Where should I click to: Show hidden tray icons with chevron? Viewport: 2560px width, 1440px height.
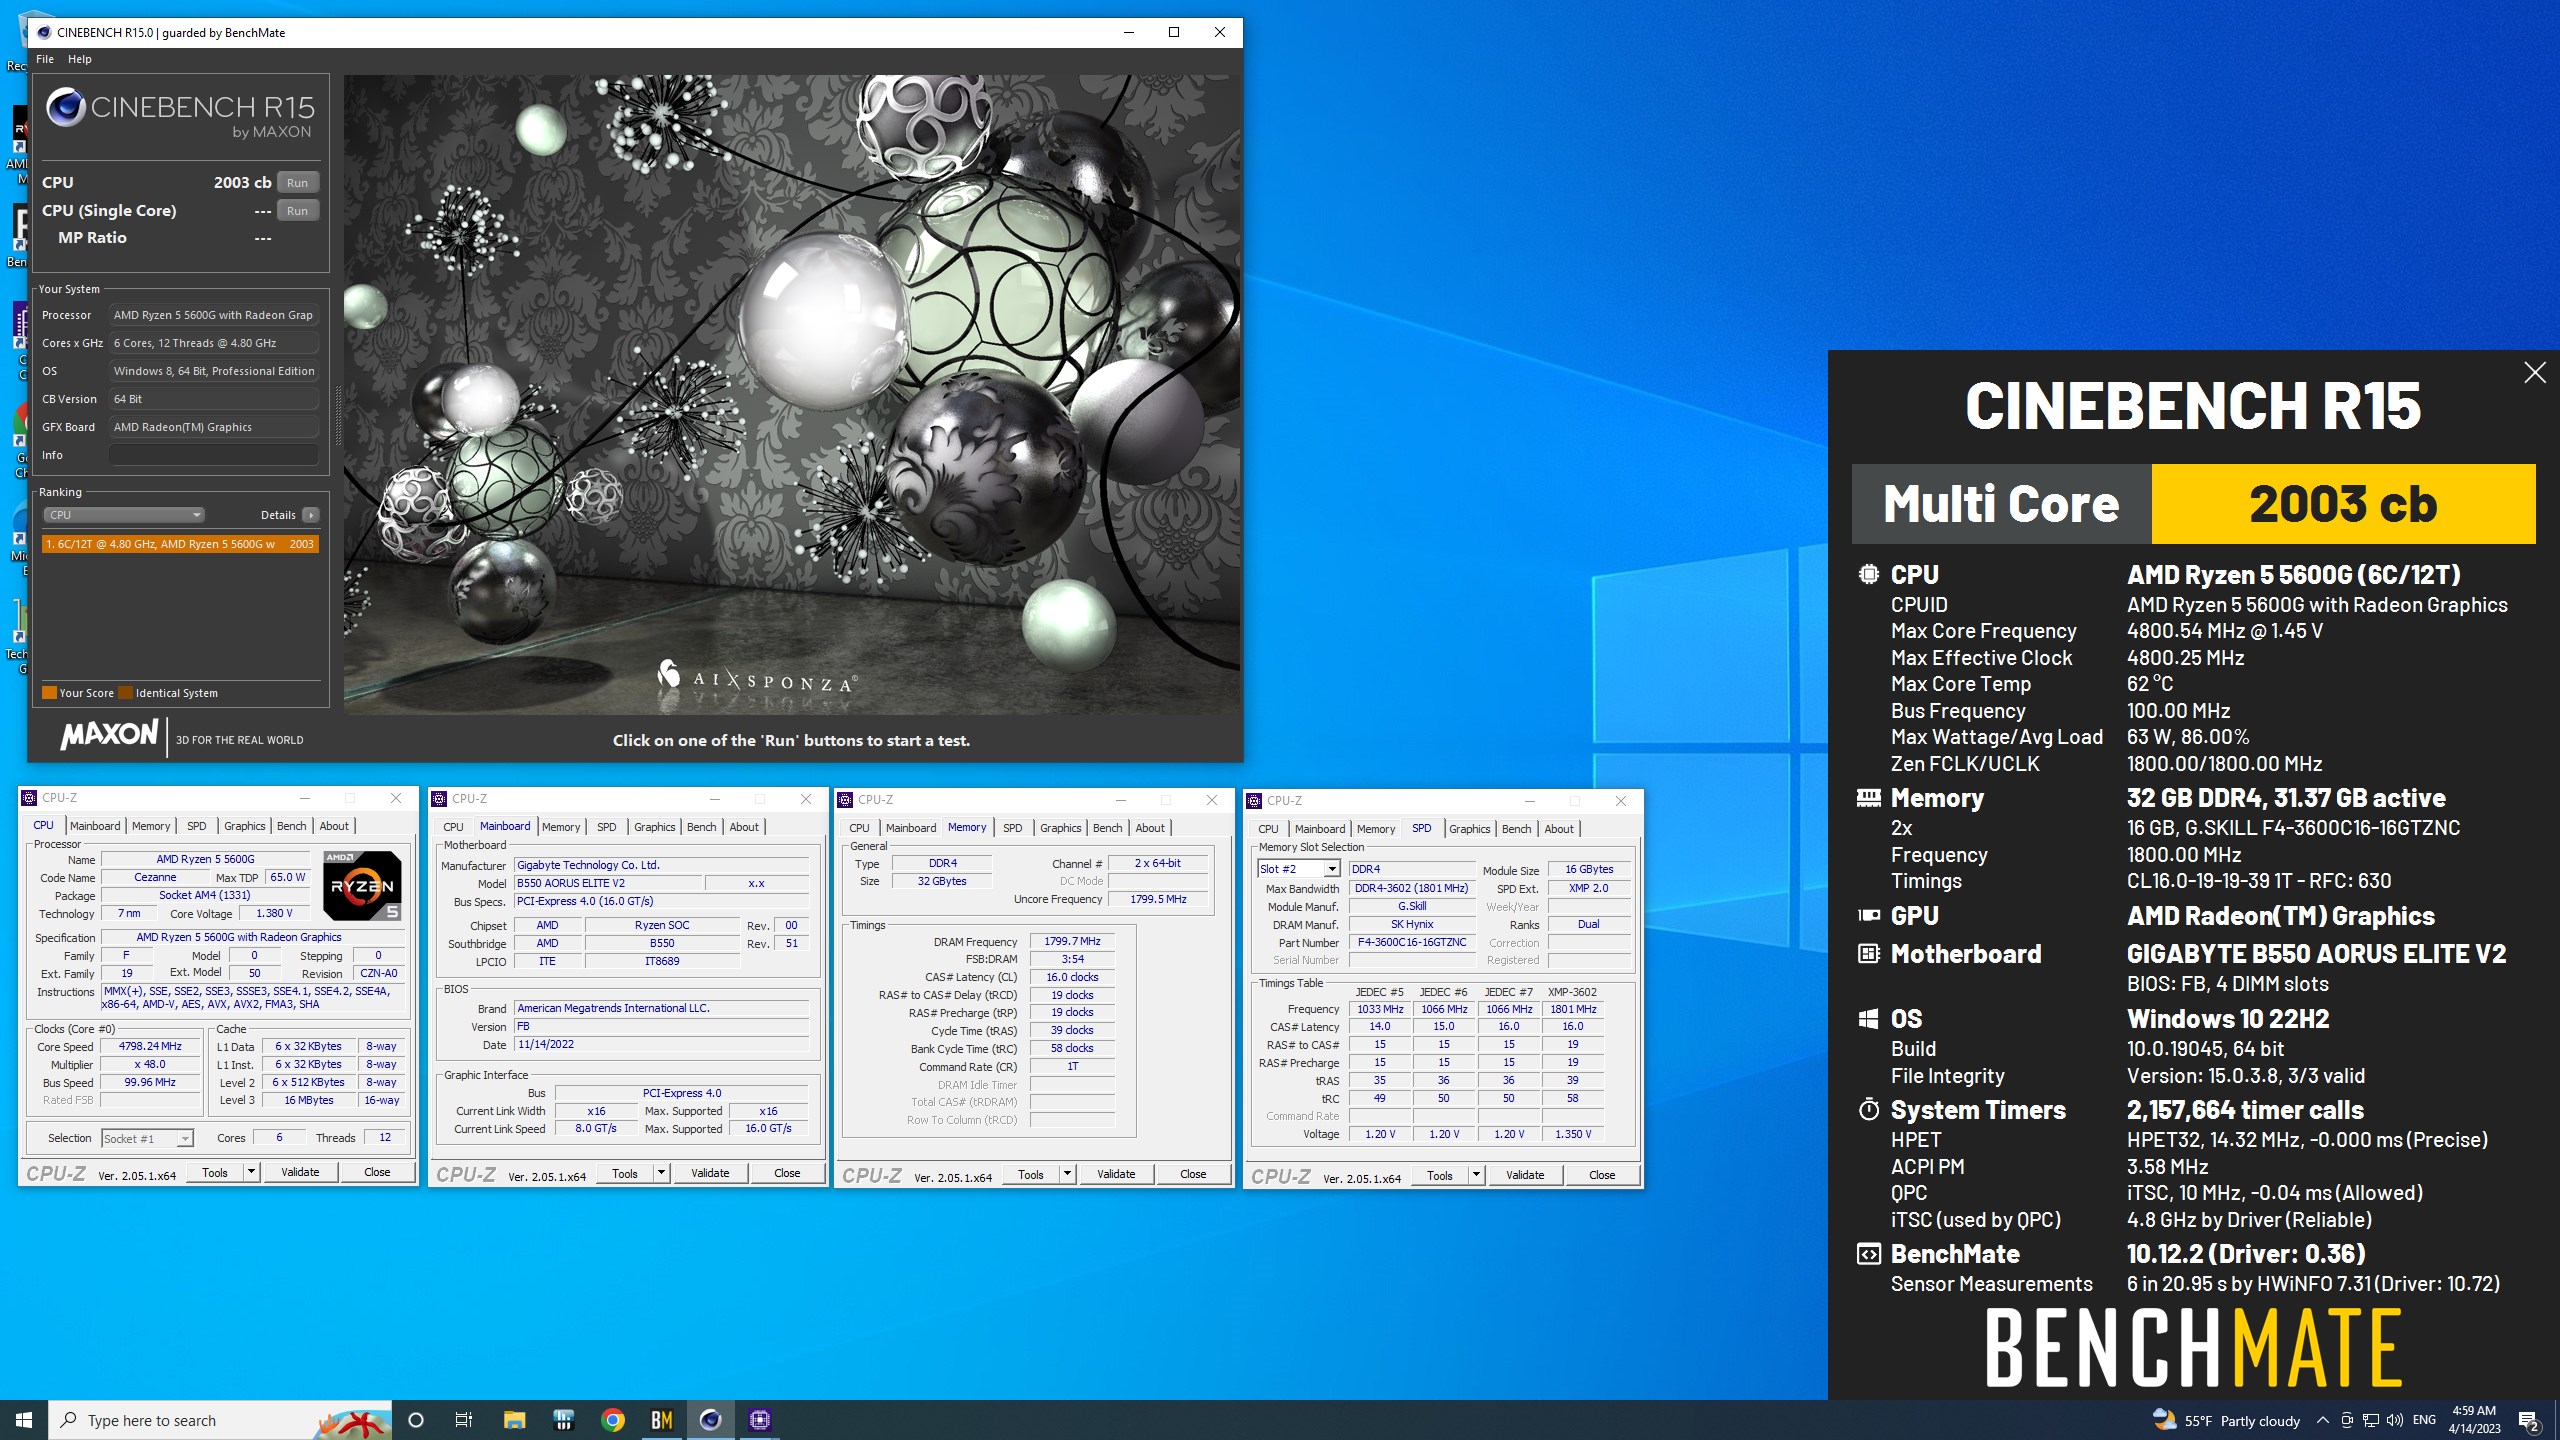2322,1420
